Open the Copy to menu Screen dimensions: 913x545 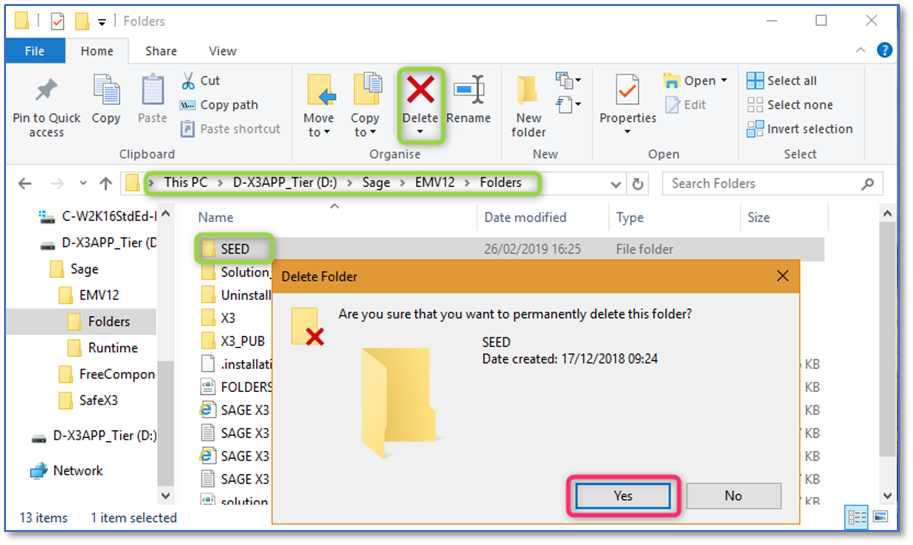365,106
